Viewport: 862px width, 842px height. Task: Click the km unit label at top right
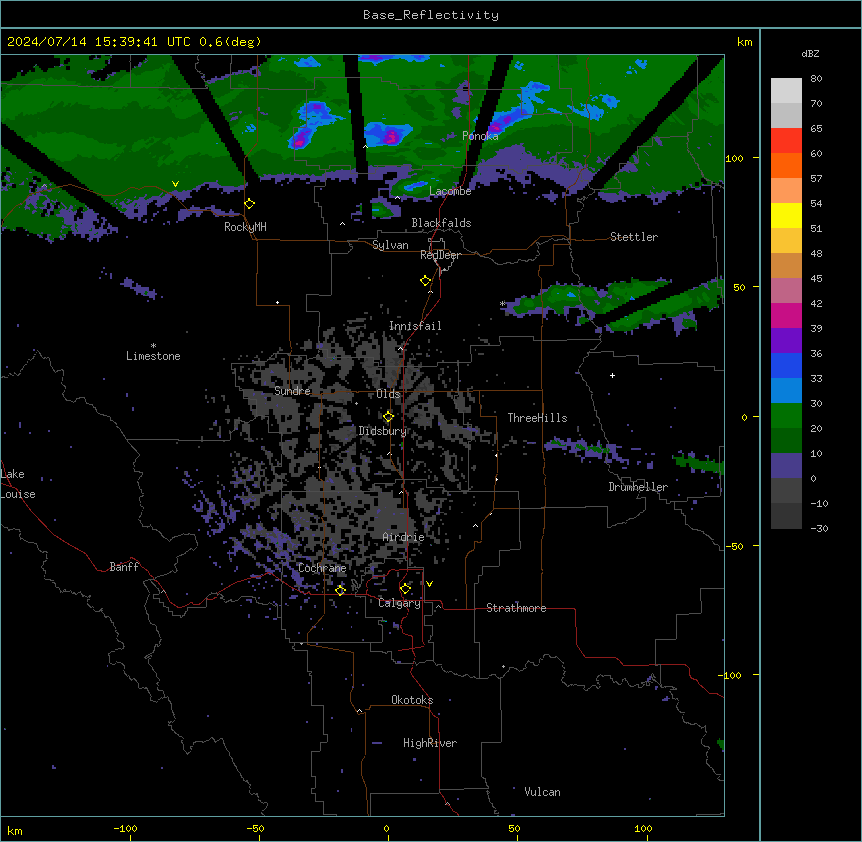(745, 42)
